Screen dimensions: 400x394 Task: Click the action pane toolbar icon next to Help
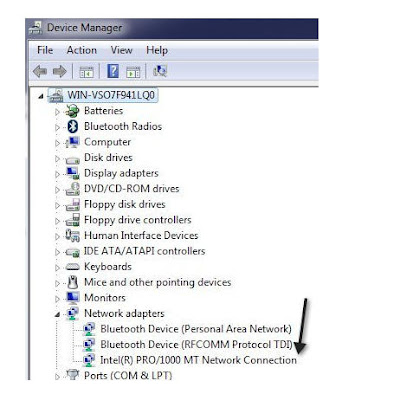tap(133, 72)
